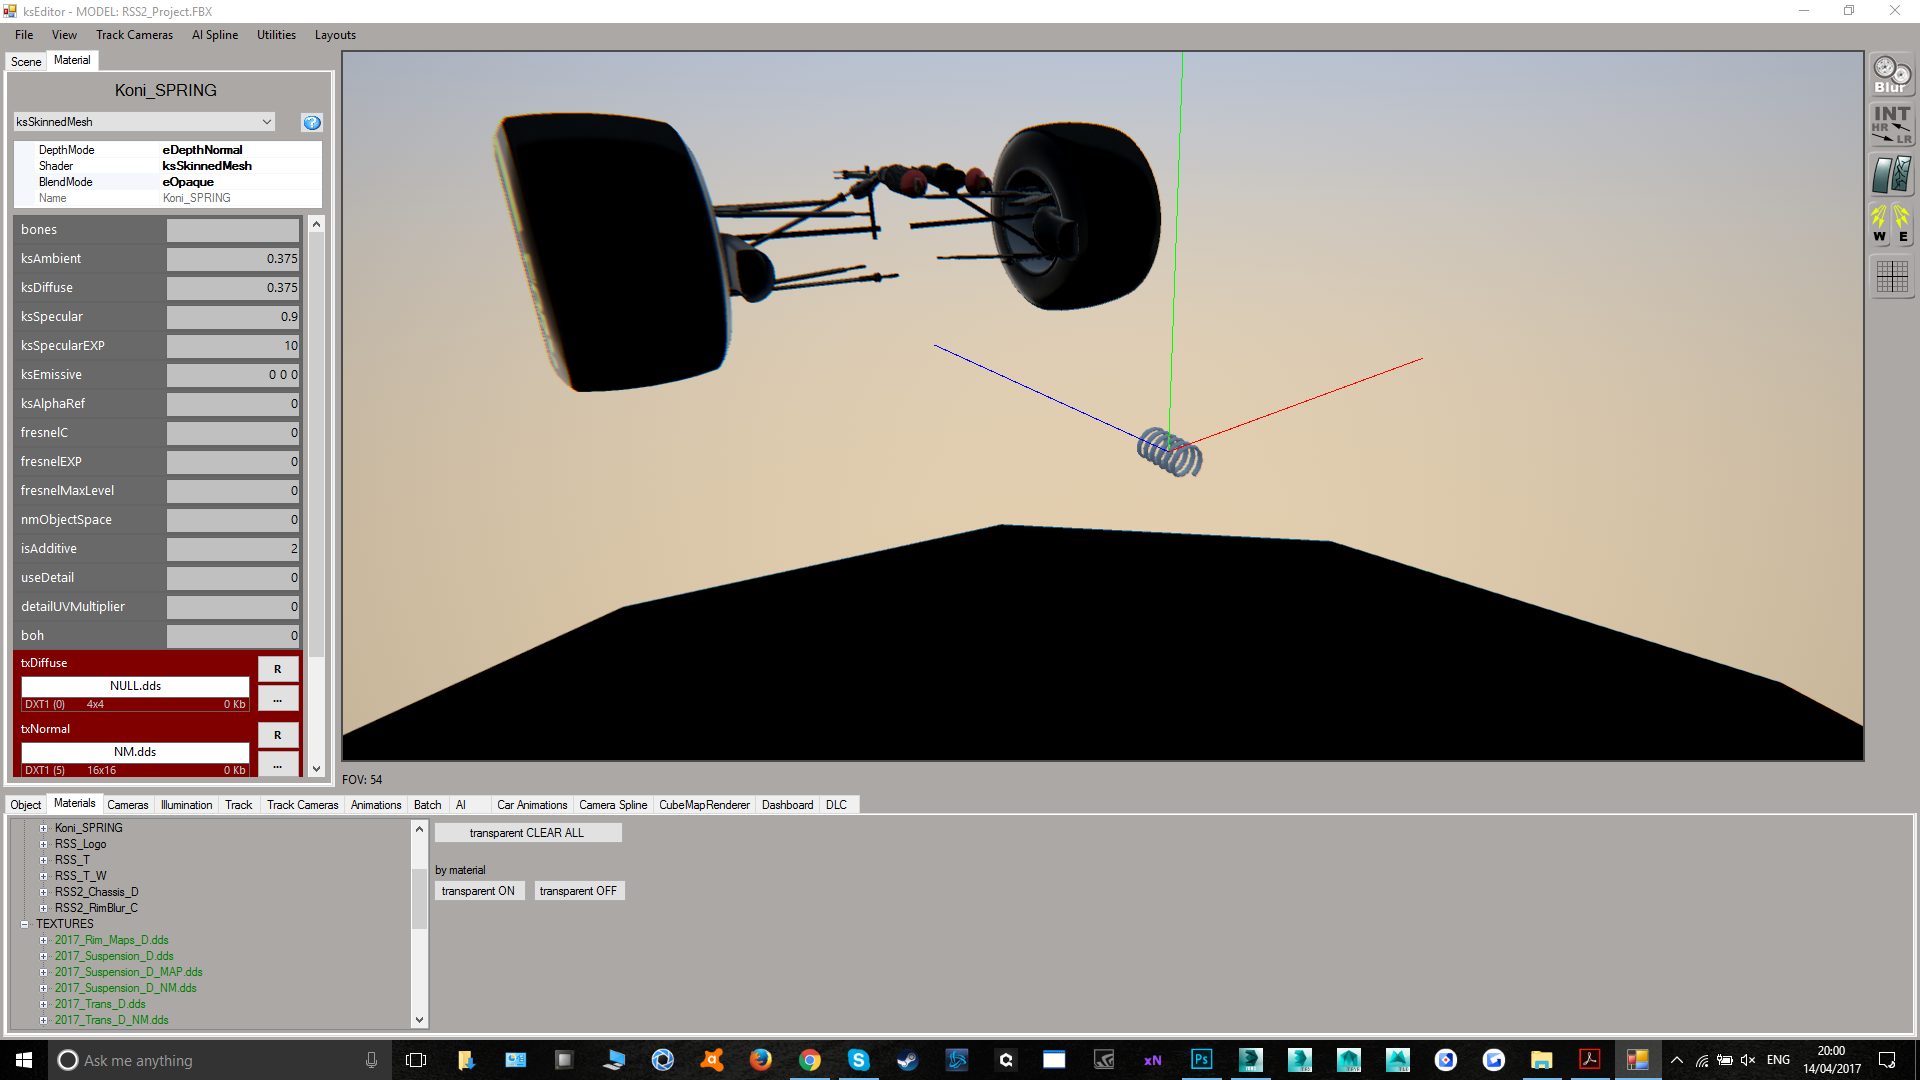Click the material properties scrollbar down arrow
1920x1080 pixels.
tap(316, 769)
